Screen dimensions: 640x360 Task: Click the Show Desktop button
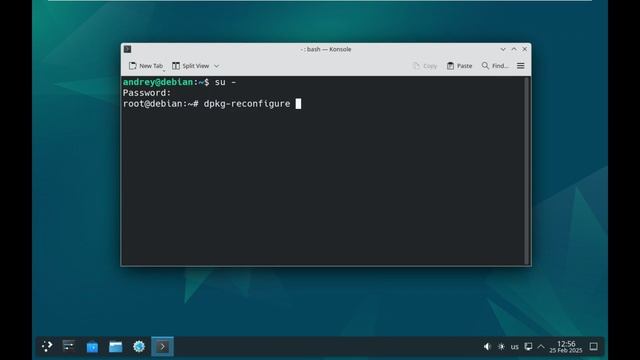(593, 347)
